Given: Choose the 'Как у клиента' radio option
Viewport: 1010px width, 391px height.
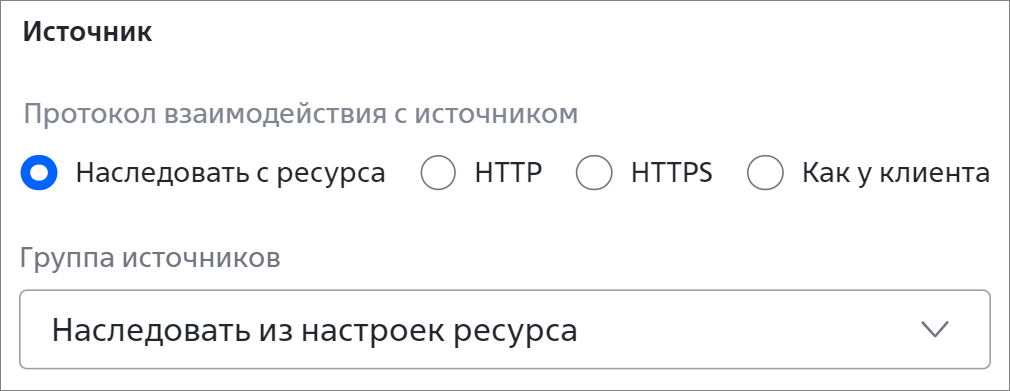Looking at the screenshot, I should pos(765,173).
